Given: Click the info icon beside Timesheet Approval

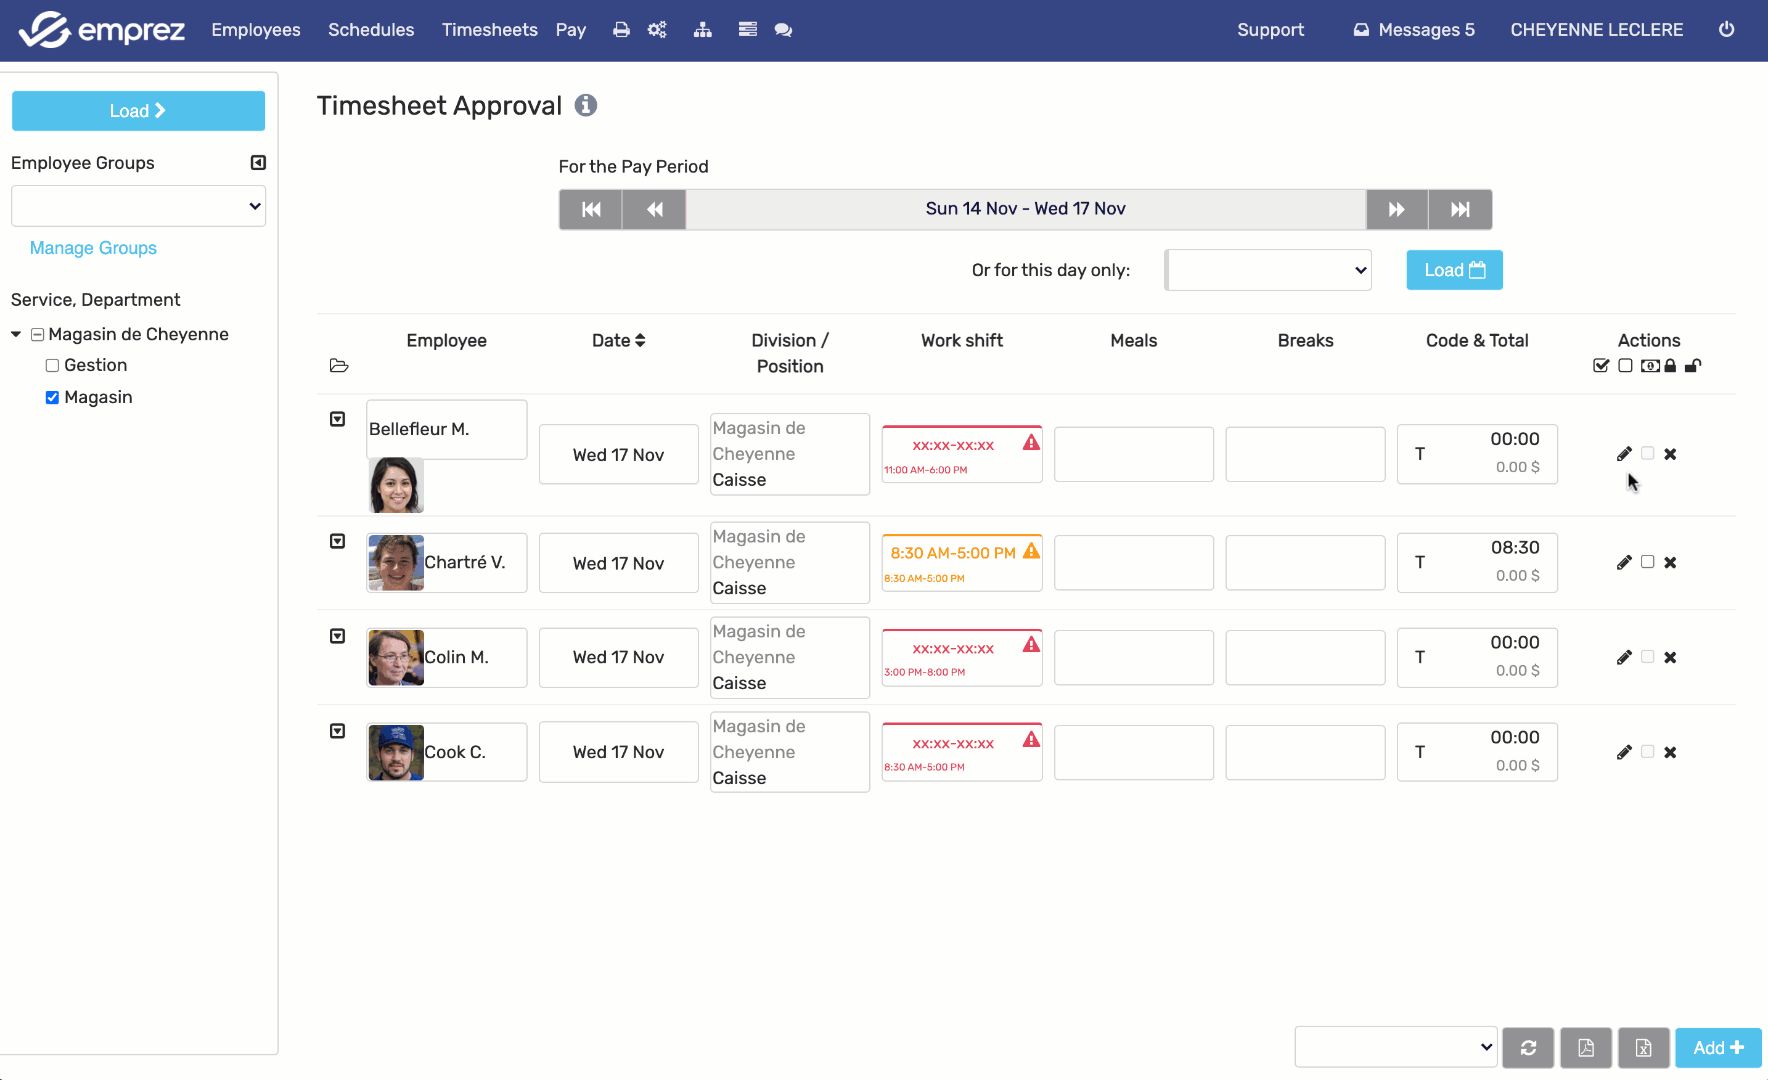Looking at the screenshot, I should click(x=586, y=105).
